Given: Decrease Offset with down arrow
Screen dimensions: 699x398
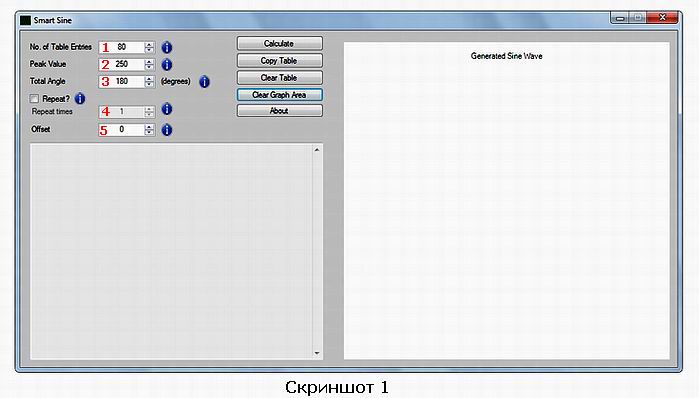Looking at the screenshot, I should click(149, 132).
